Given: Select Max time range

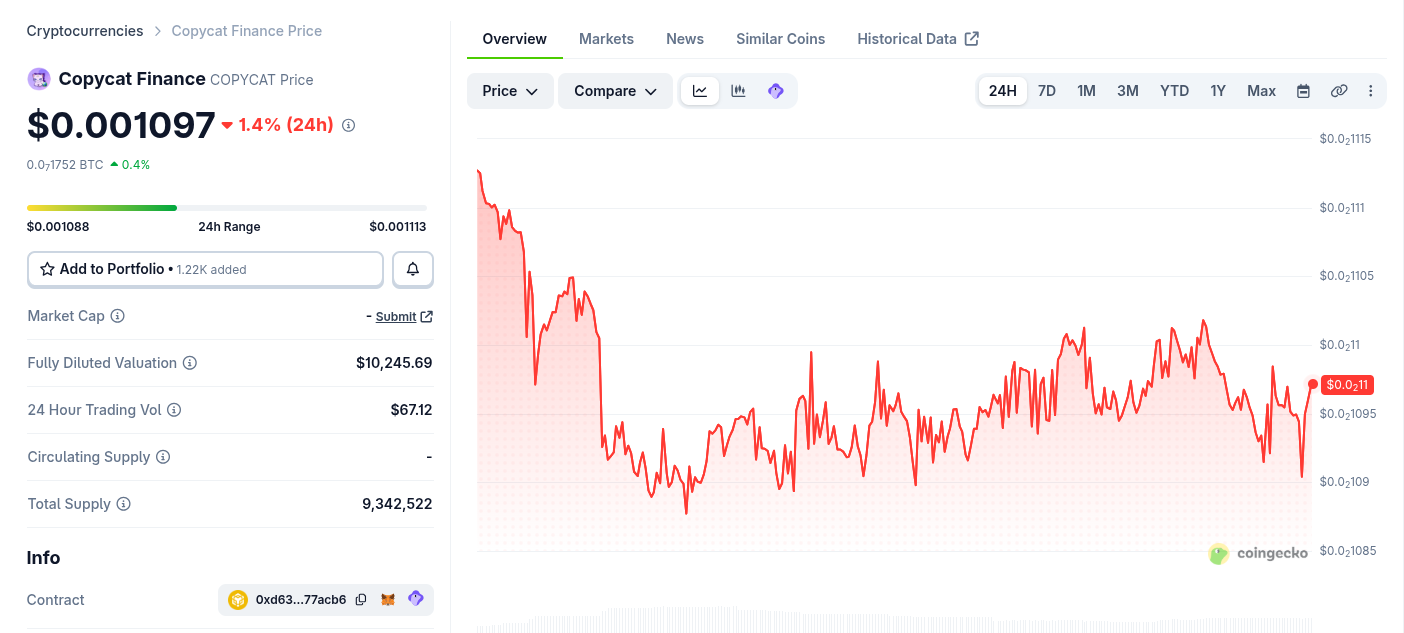Looking at the screenshot, I should click(x=1261, y=91).
